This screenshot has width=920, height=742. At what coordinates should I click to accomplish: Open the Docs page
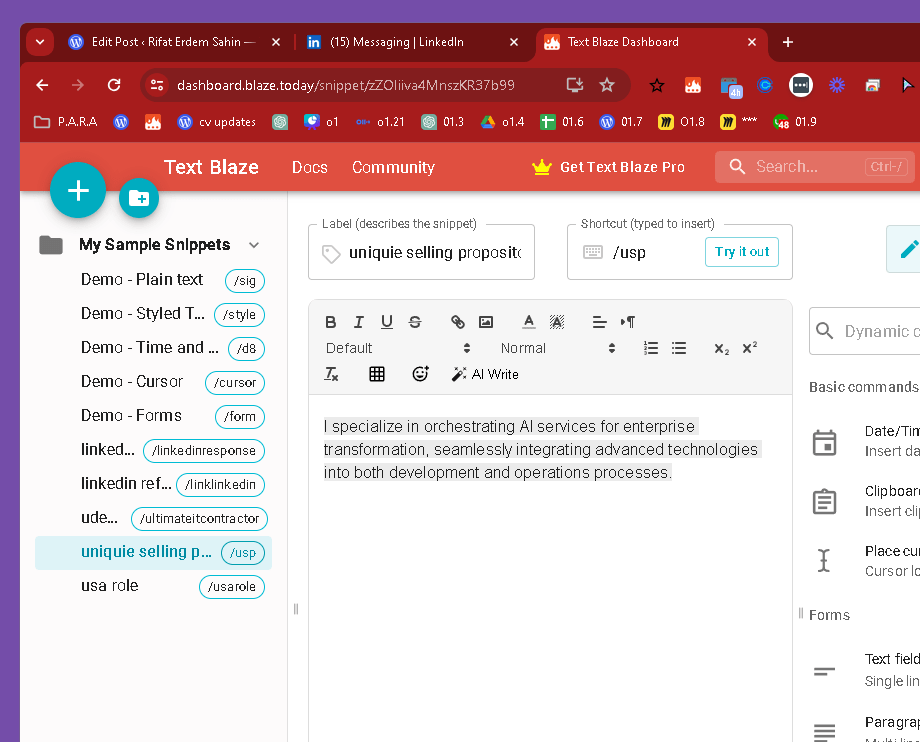coord(310,167)
